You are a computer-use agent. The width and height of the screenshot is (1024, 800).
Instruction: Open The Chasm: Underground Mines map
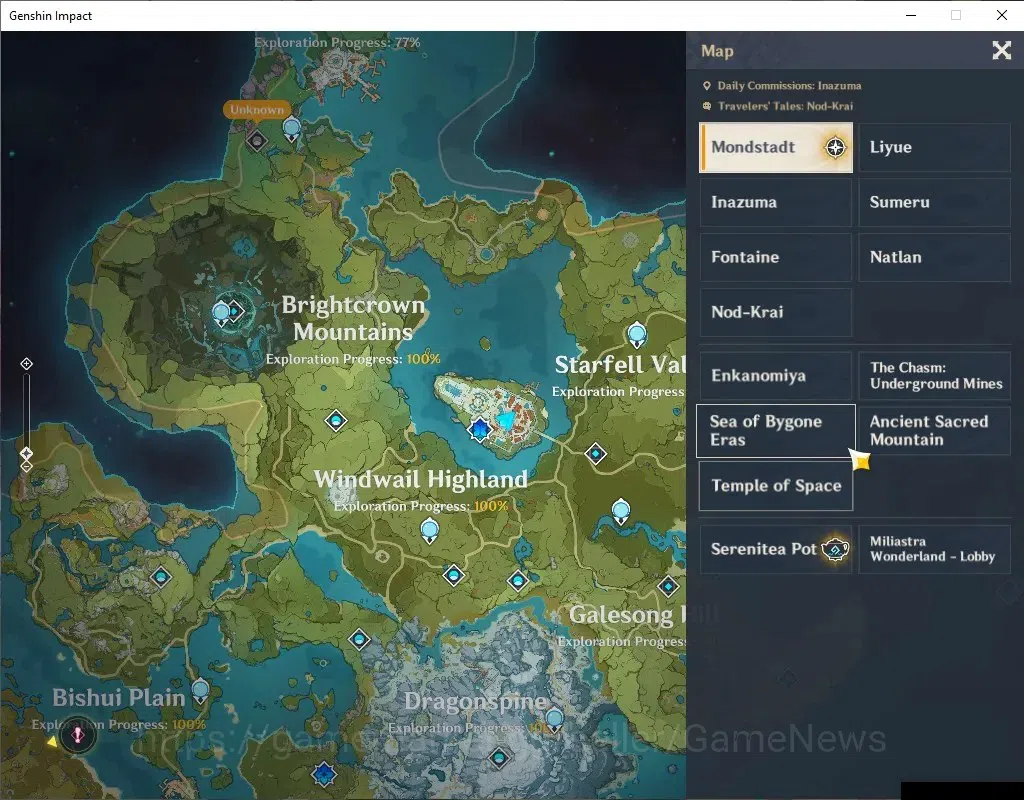point(935,376)
